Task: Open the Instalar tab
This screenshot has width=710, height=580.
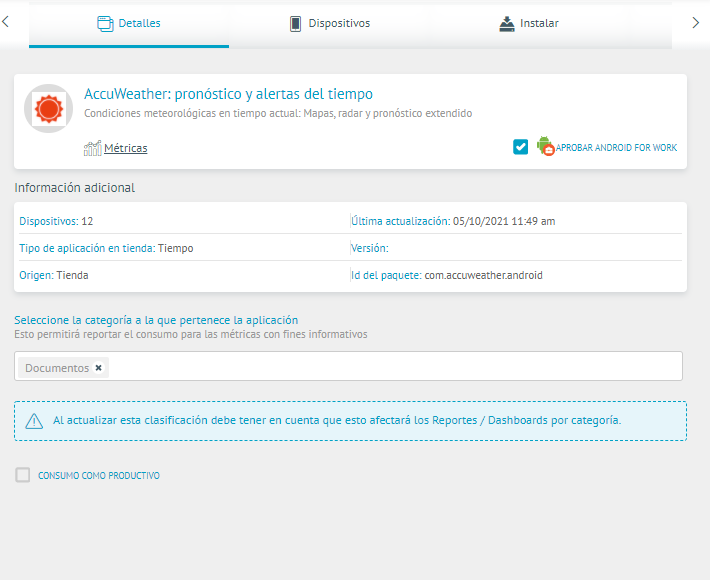Action: [529, 24]
